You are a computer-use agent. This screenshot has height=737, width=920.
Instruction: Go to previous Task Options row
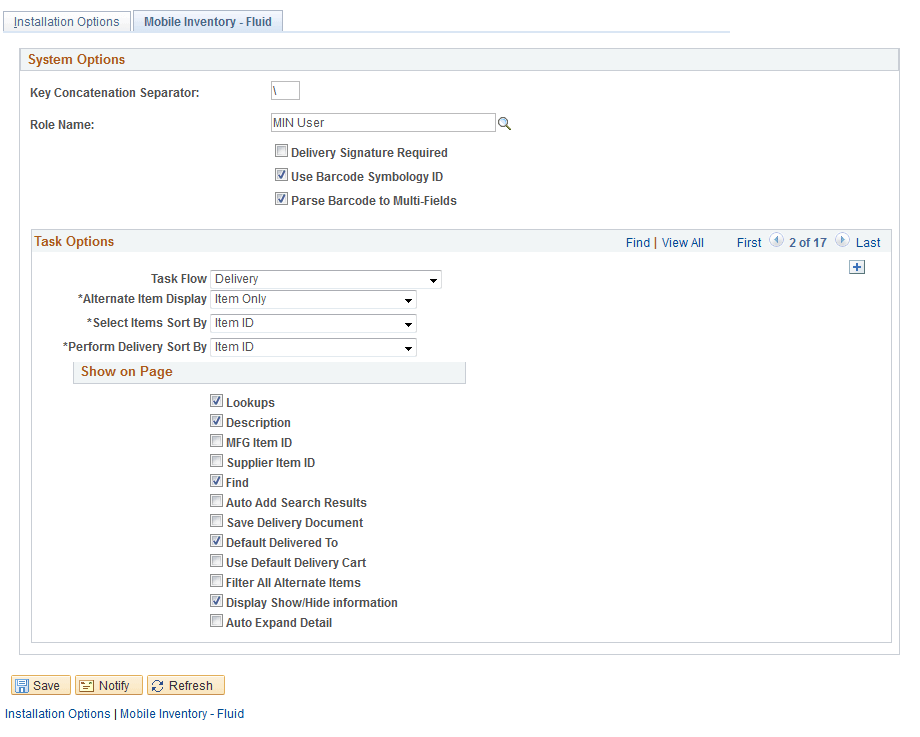(776, 241)
